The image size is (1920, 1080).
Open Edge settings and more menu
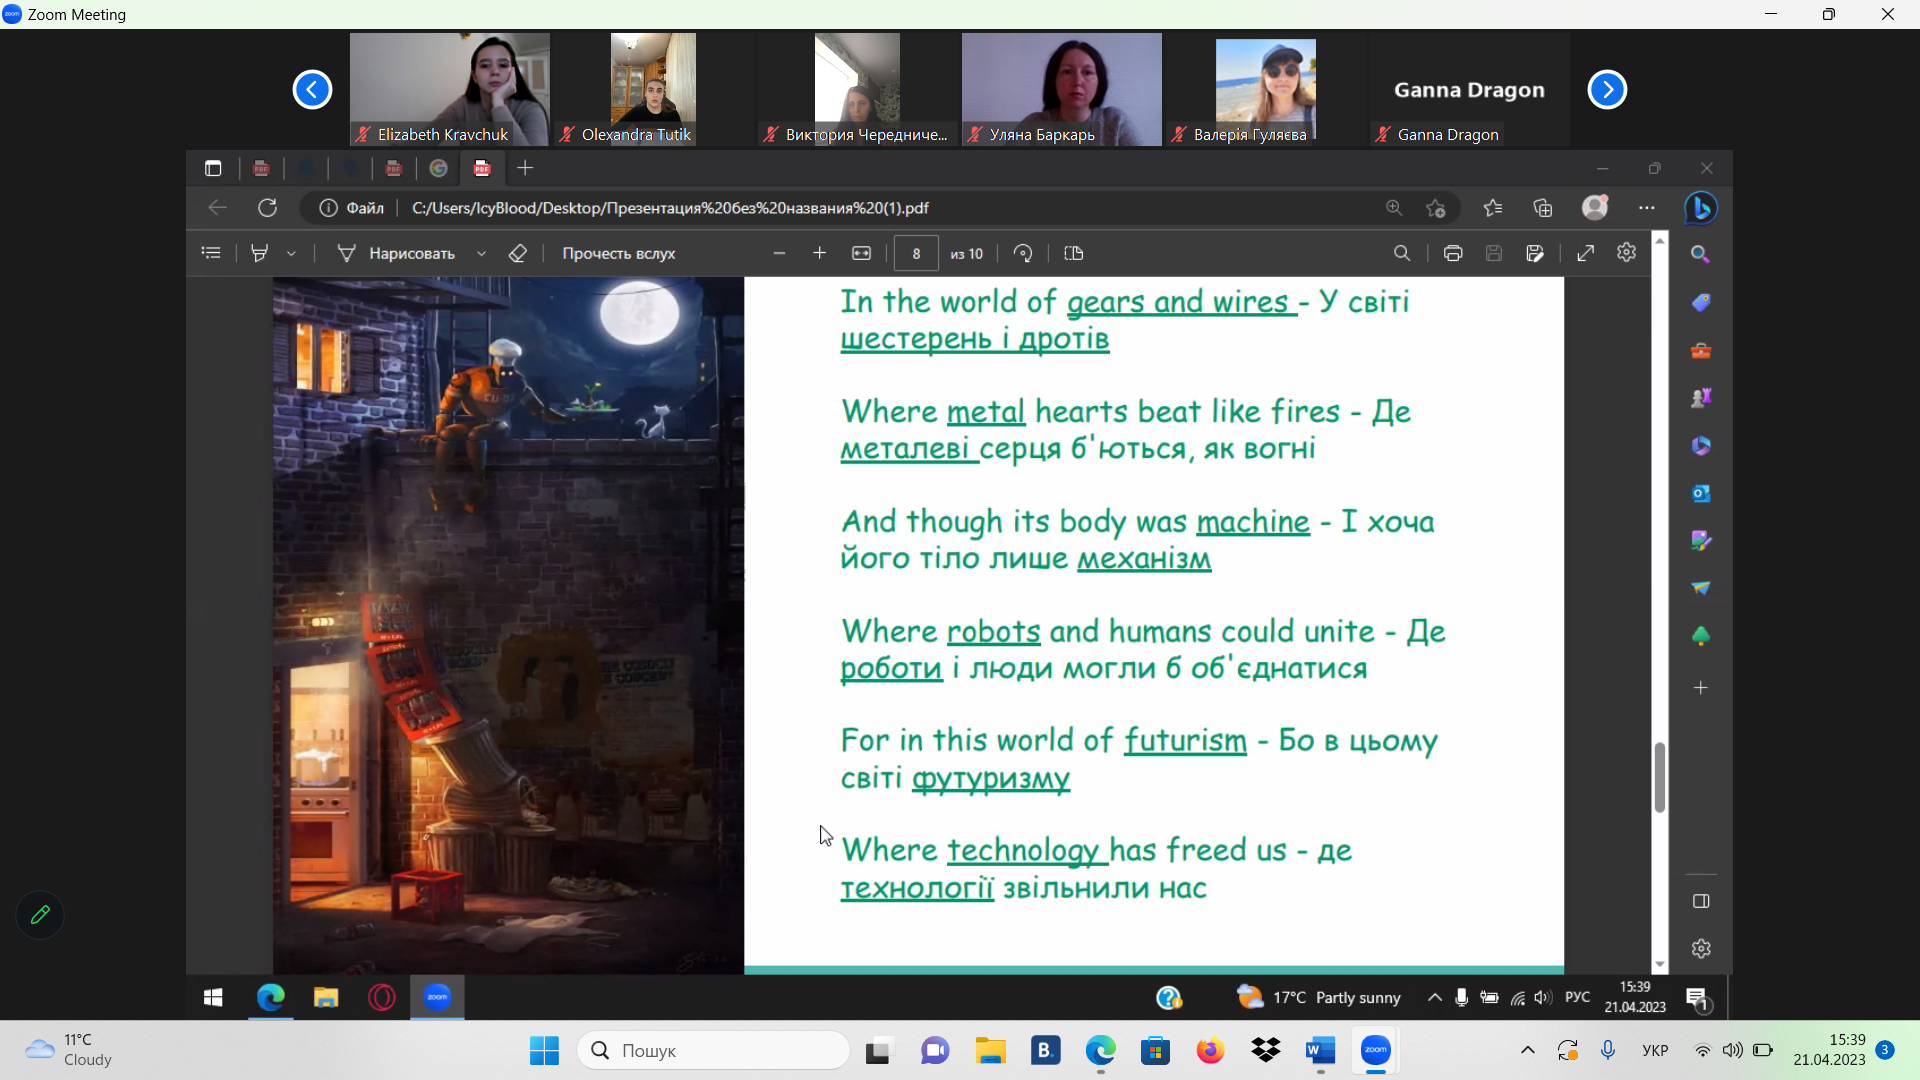click(1647, 208)
